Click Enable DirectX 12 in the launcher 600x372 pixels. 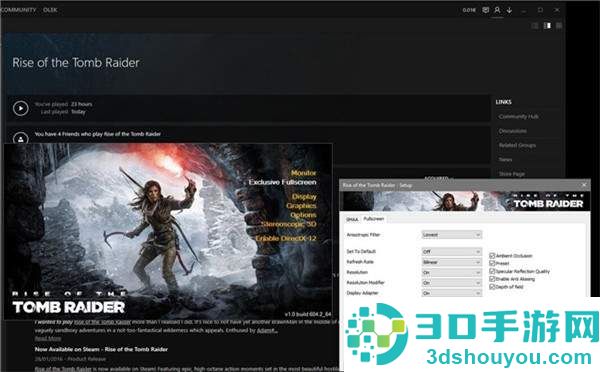point(286,238)
